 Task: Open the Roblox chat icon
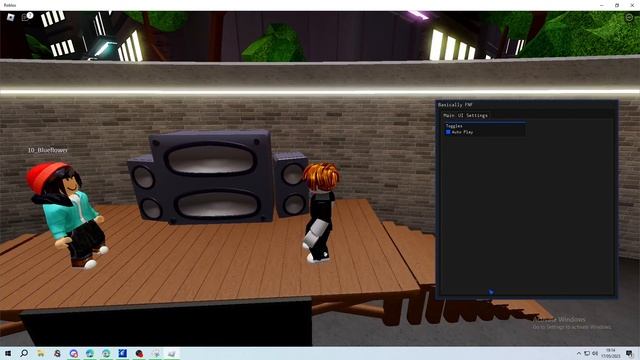(27, 17)
